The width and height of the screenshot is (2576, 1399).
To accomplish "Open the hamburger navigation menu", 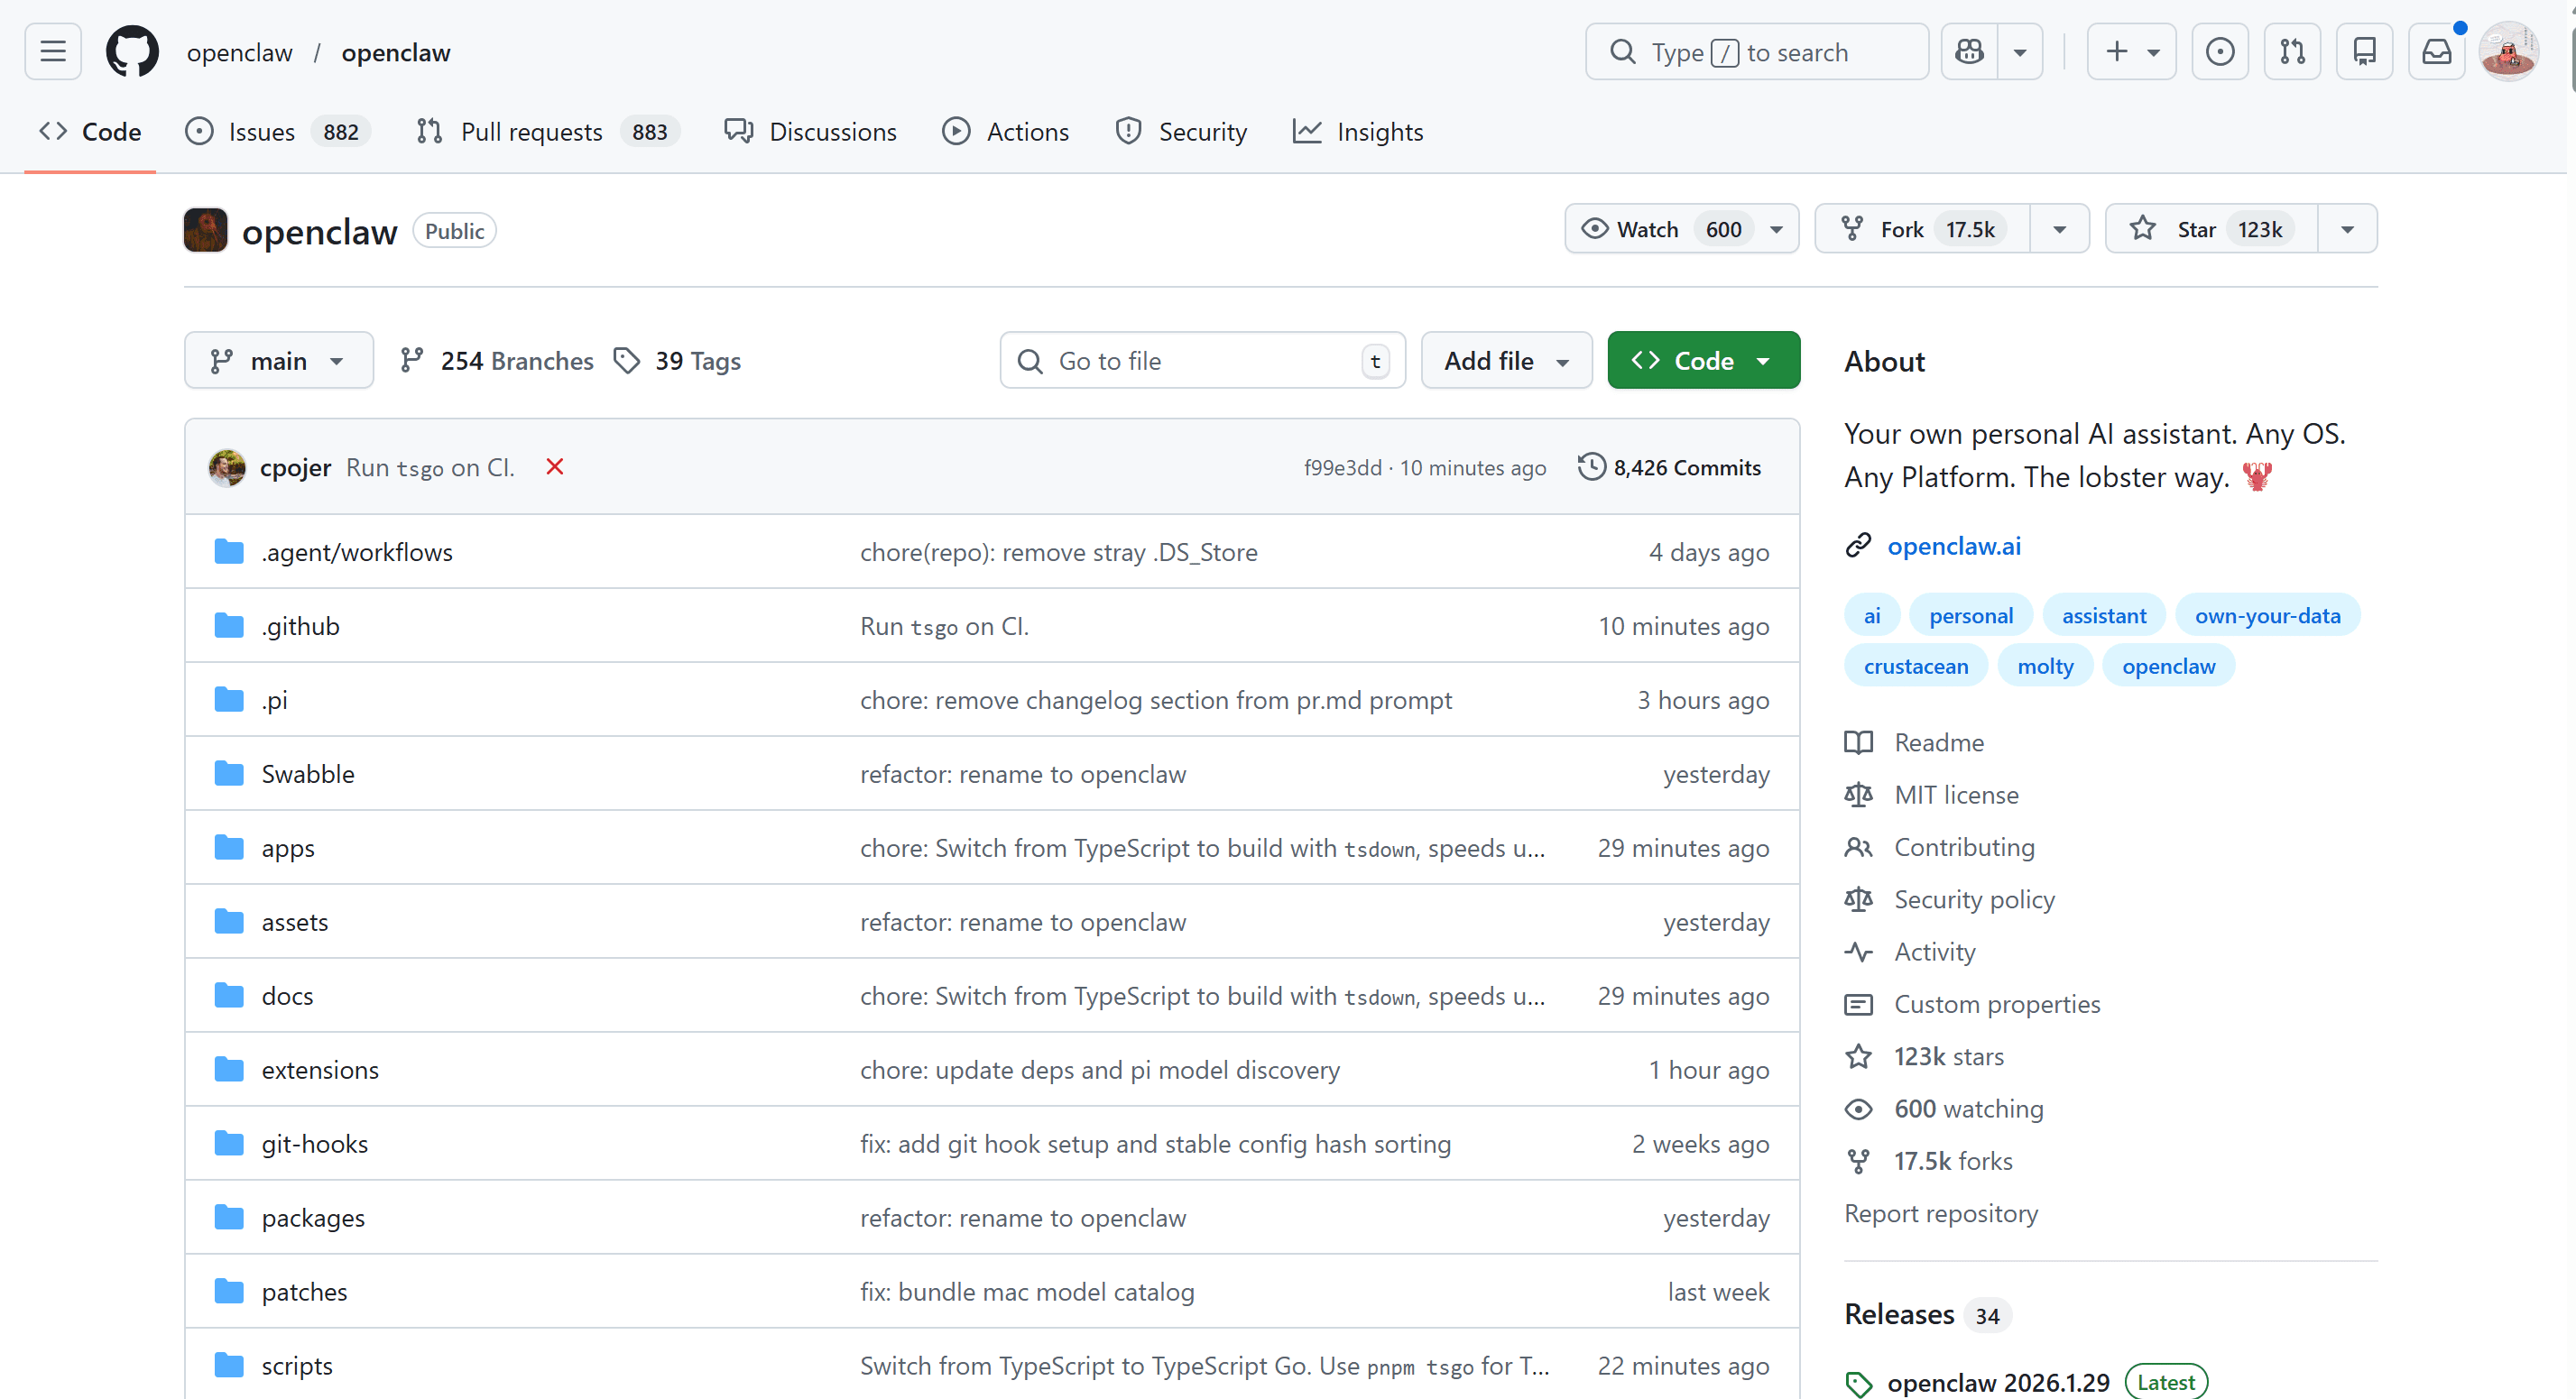I will (53, 52).
